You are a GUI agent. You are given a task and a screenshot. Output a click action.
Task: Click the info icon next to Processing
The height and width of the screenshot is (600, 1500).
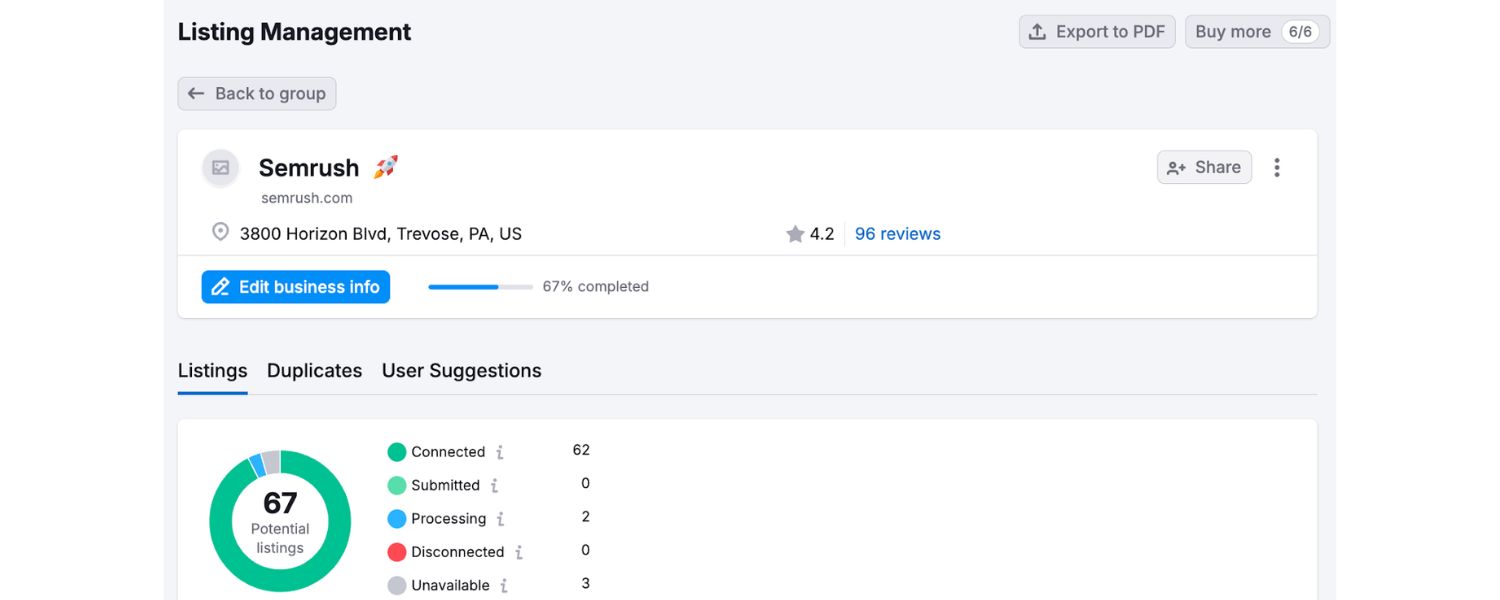pos(502,518)
